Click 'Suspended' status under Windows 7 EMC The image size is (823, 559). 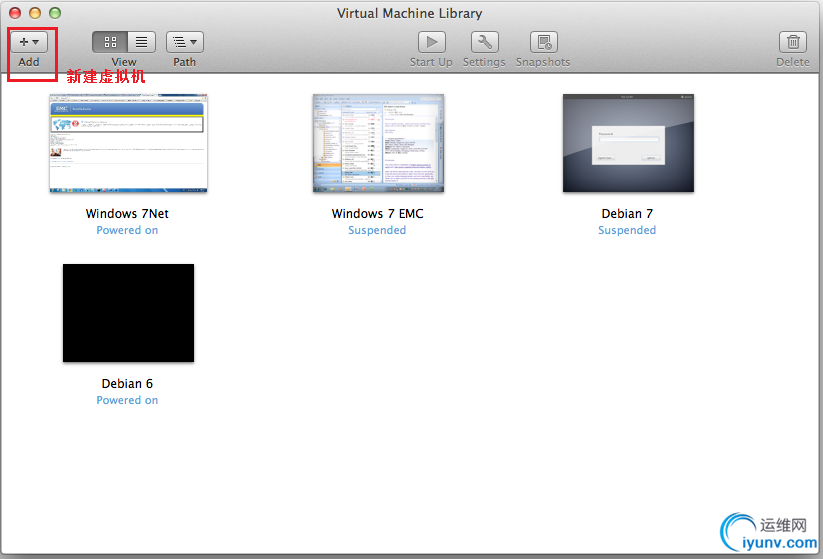click(x=377, y=230)
